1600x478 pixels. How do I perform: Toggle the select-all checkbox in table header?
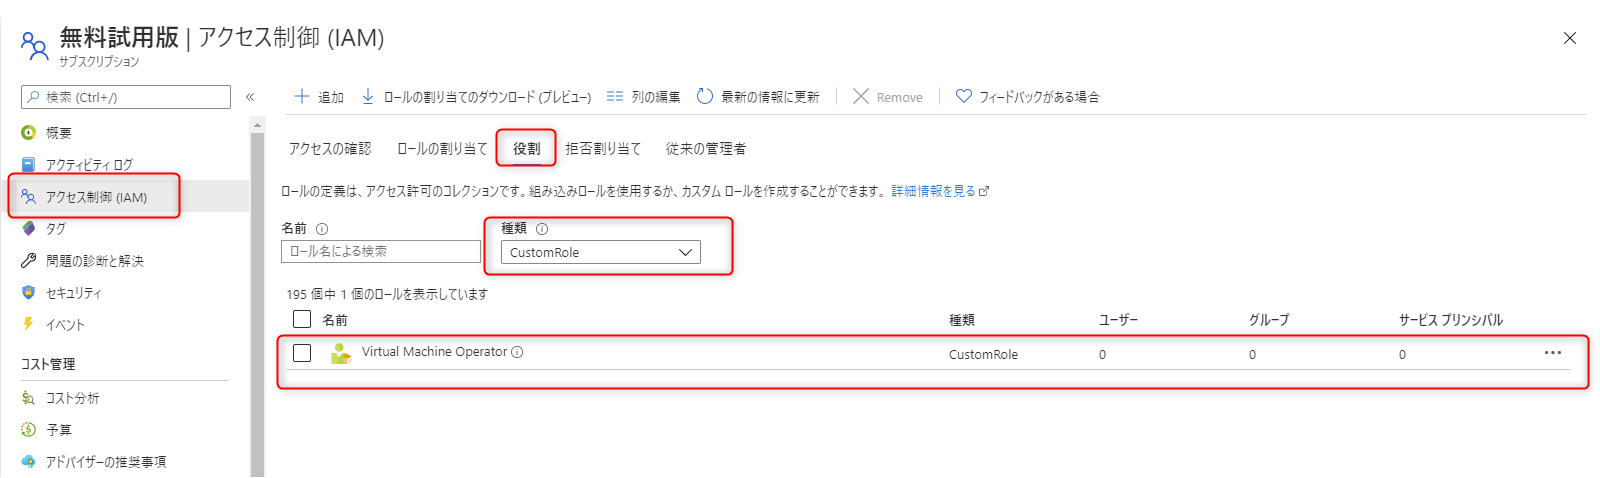[302, 319]
